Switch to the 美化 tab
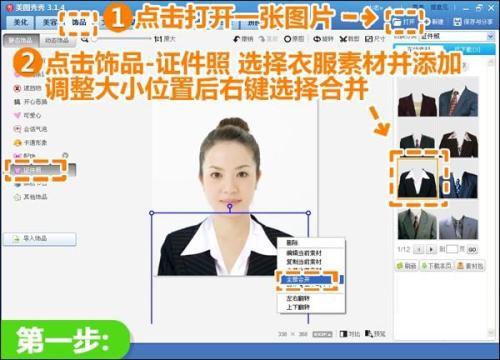 click(x=21, y=22)
